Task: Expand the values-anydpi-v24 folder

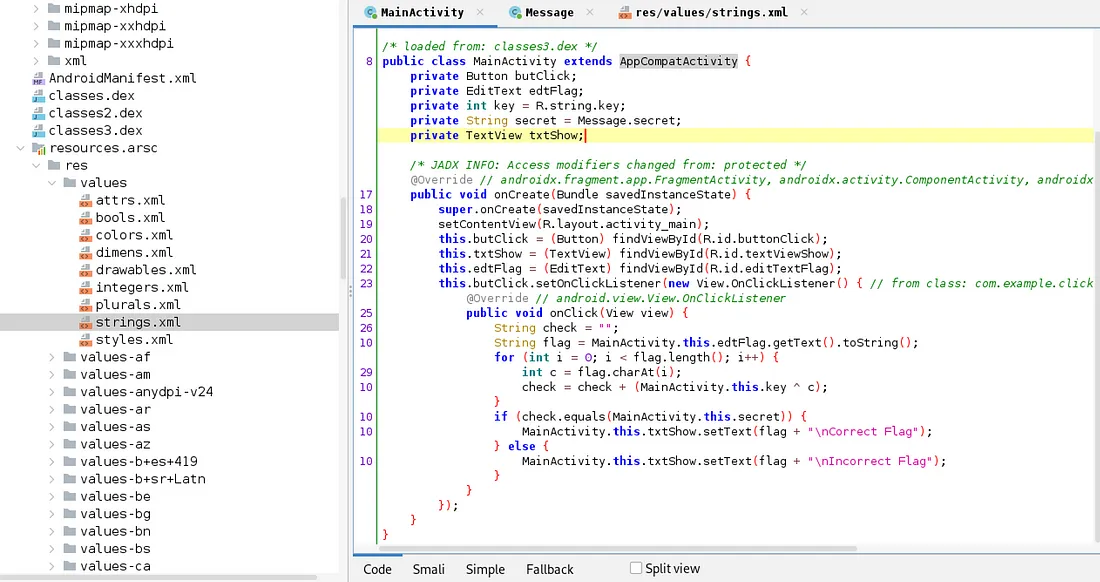Action: [x=51, y=392]
